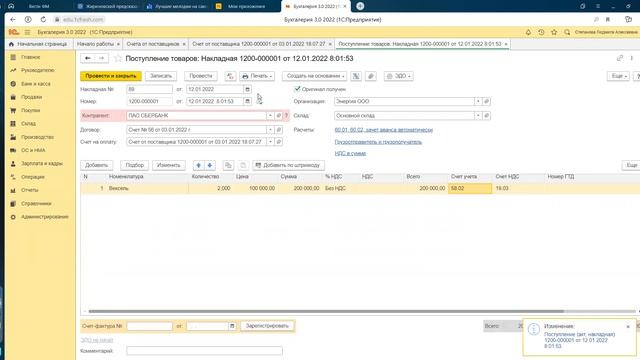Copy the selected table row
This screenshot has height=360, width=640.
[x=228, y=165]
